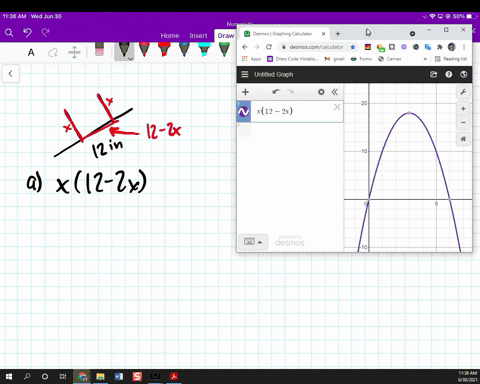Viewport: 480px width, 384px height.
Task: Open the Dress Code Violations bookmark
Action: pos(293,59)
